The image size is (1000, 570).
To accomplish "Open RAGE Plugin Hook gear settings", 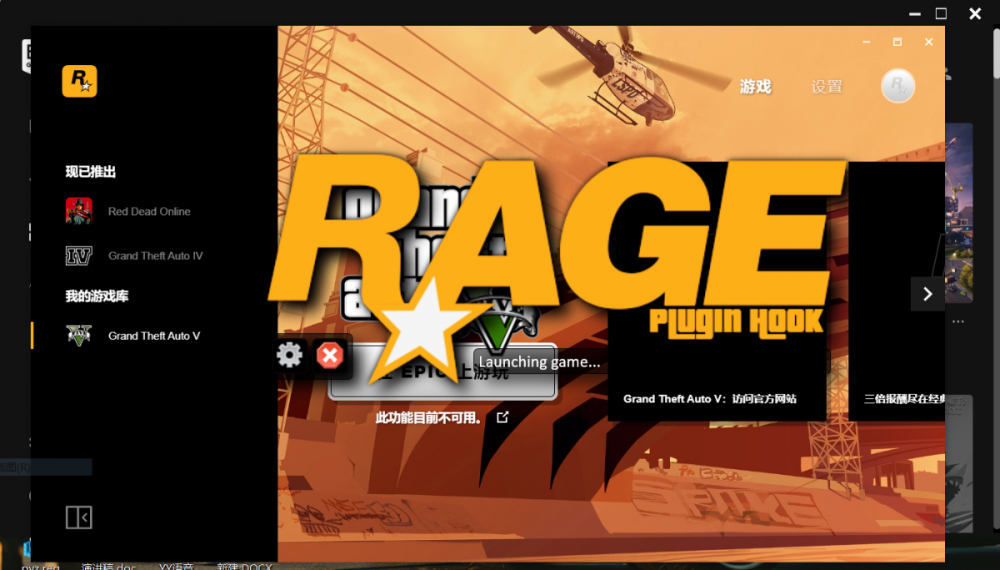I will [290, 355].
